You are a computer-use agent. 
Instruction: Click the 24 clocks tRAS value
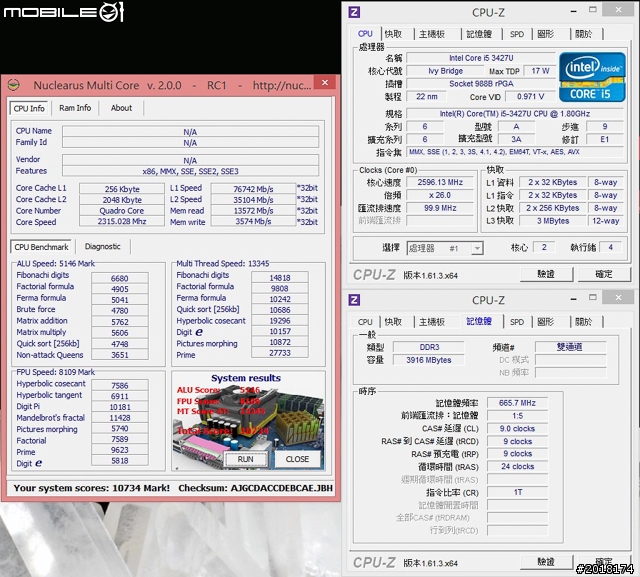pyautogui.click(x=517, y=466)
